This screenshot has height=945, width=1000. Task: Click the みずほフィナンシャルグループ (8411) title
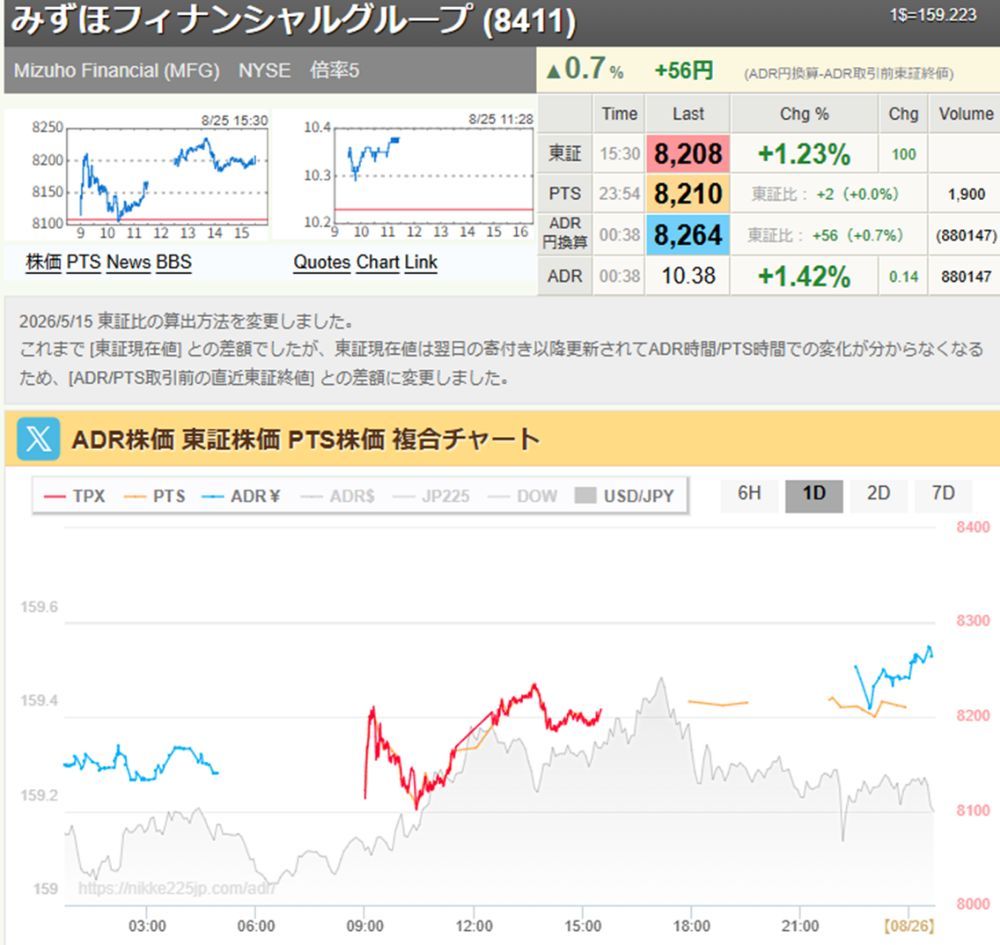coord(293,19)
